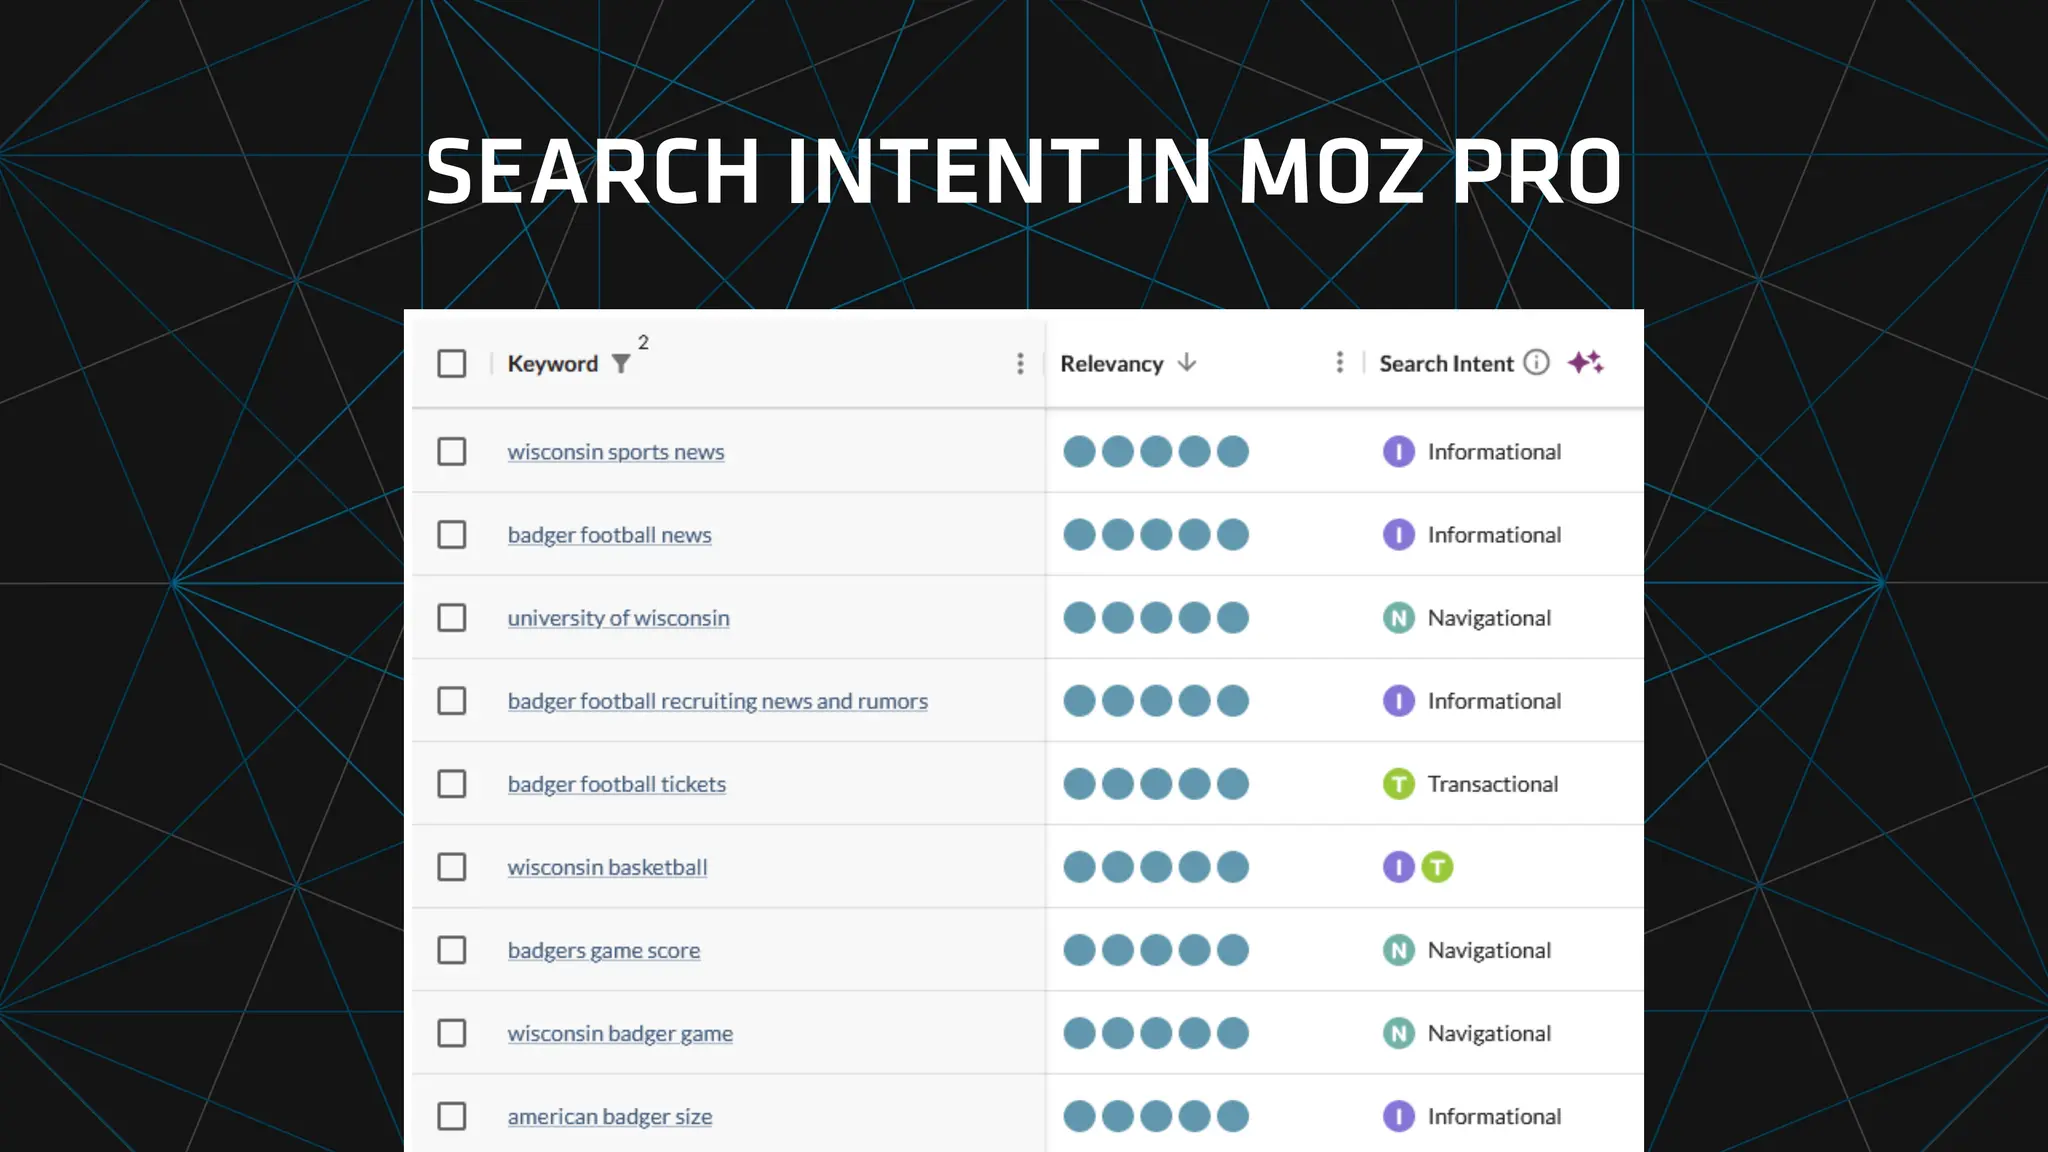Open the university of wisconsin keyword link
The width and height of the screenshot is (2048, 1152).
619,618
